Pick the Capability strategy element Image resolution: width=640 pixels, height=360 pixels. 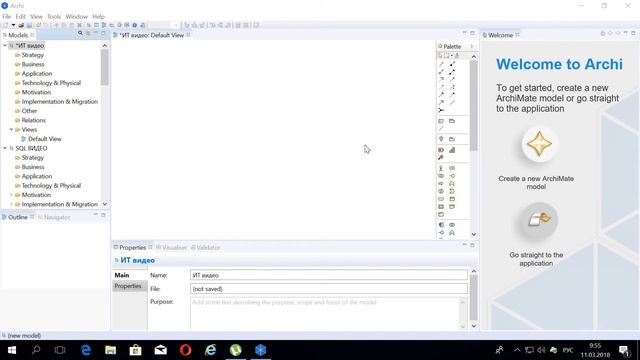click(452, 150)
